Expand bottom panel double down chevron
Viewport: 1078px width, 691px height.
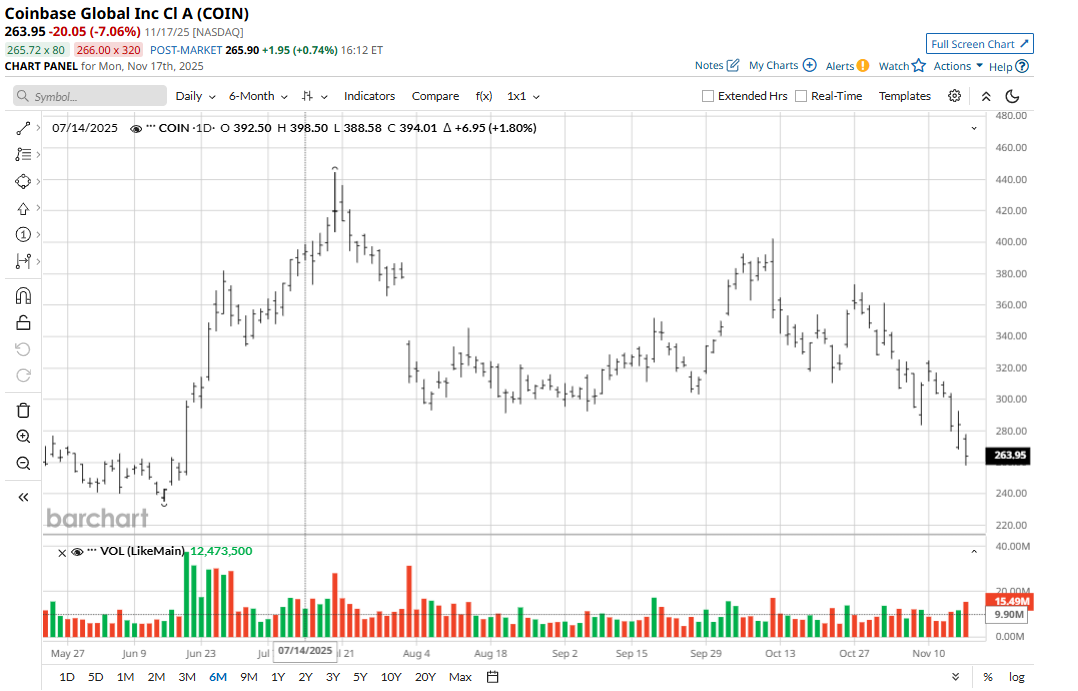click(x=956, y=677)
